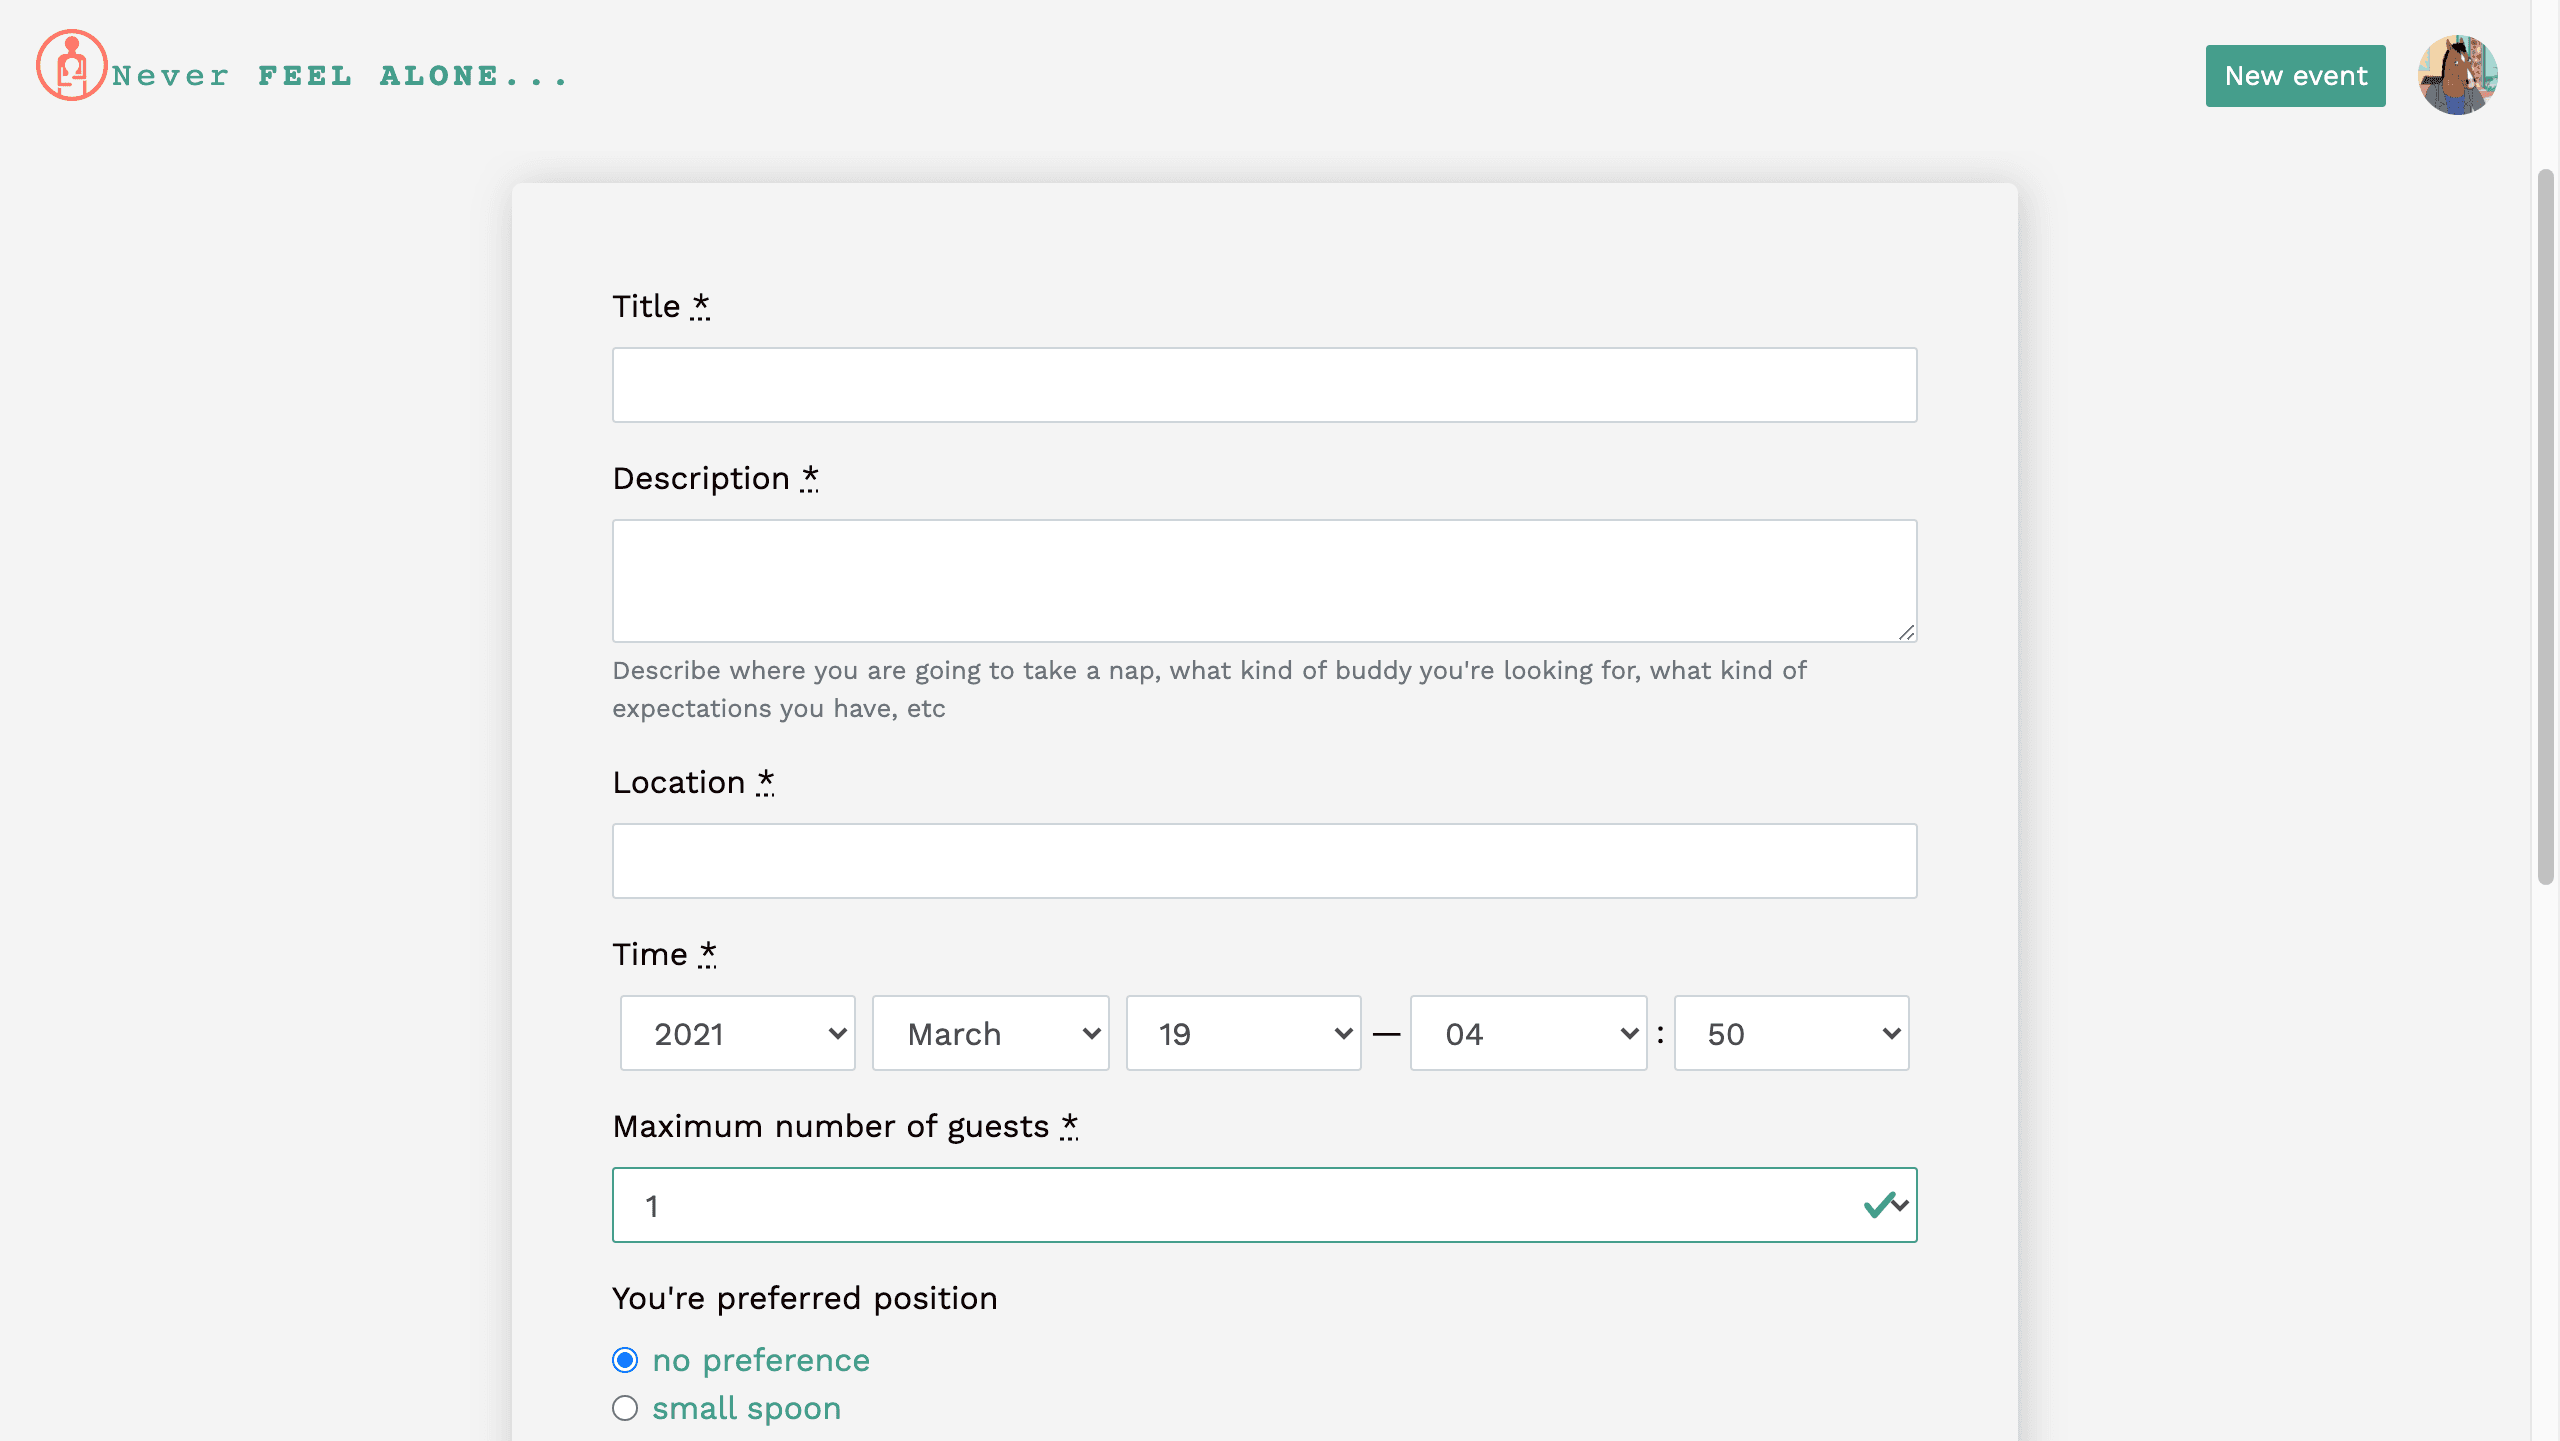Click the 'no preference' label text

[761, 1360]
